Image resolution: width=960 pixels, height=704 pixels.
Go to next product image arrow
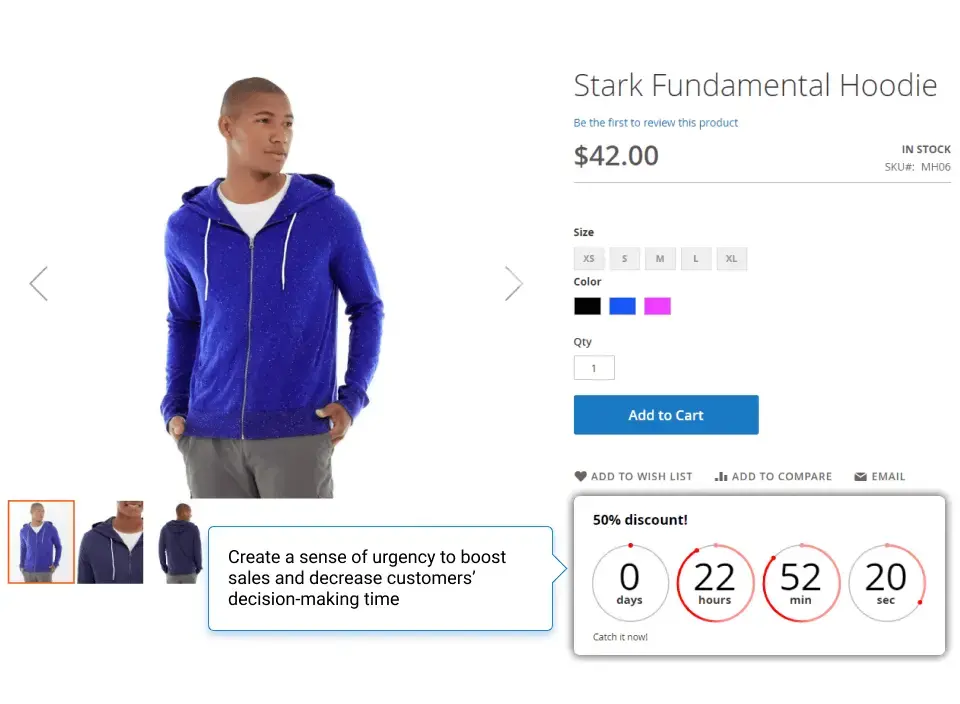[513, 283]
